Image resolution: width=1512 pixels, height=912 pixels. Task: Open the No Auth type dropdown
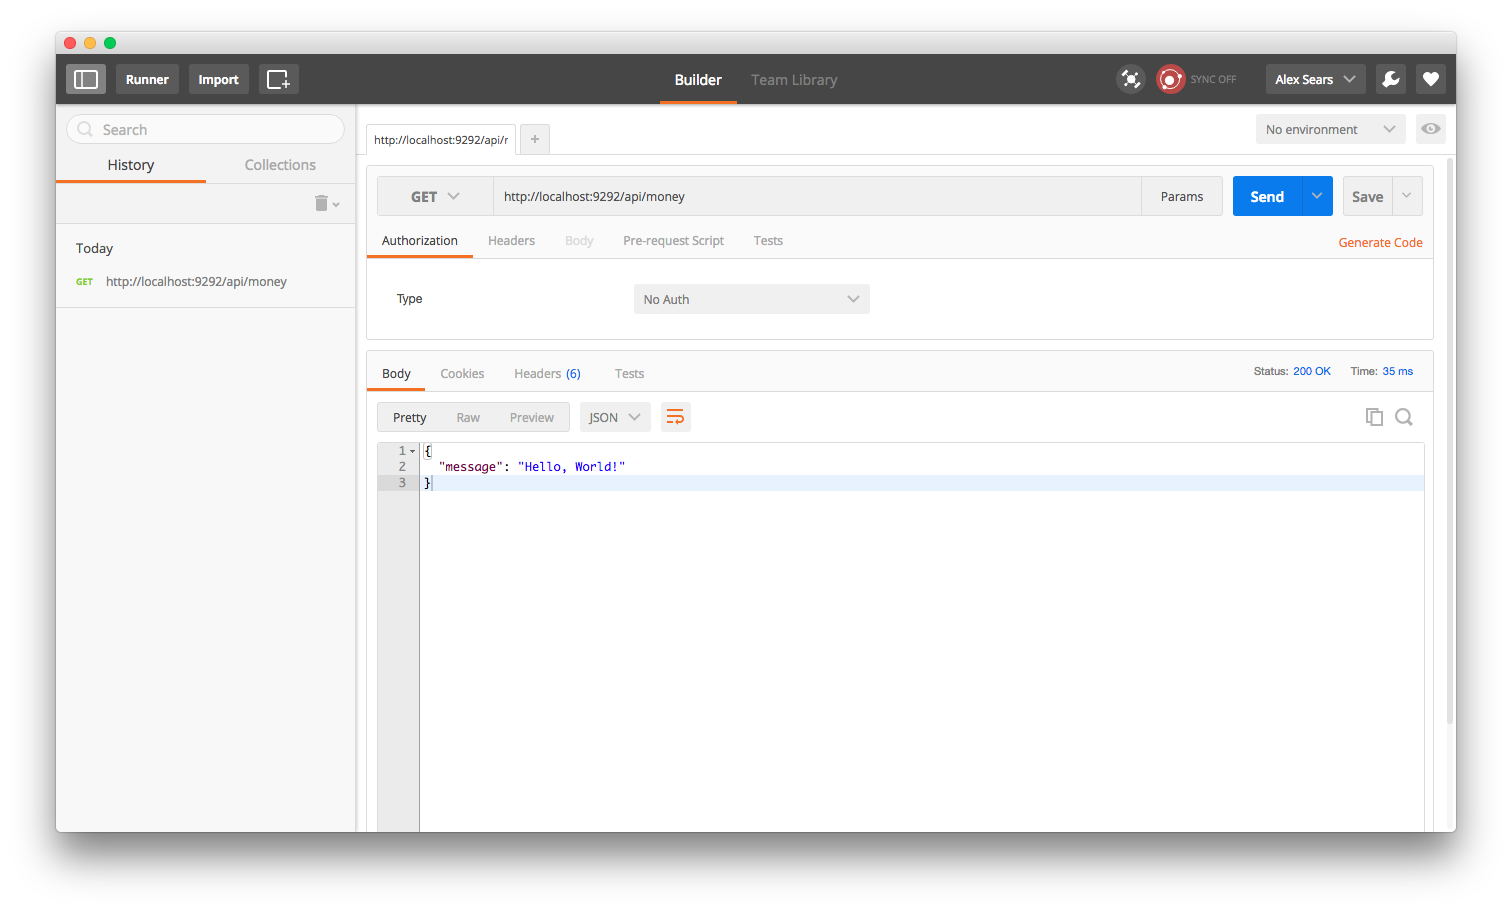(752, 299)
